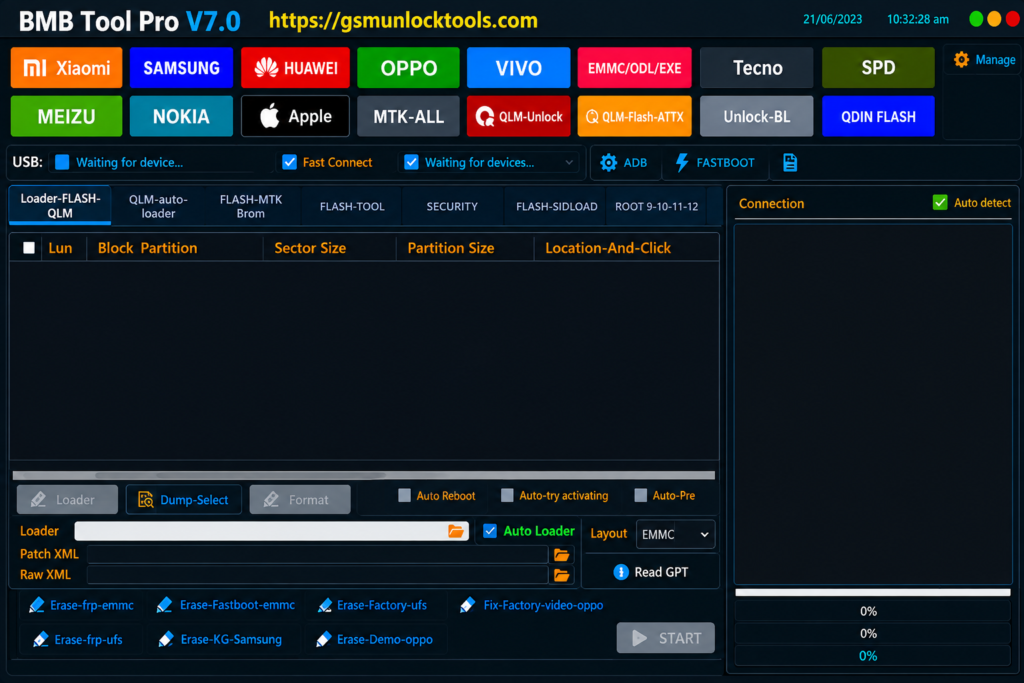The height and width of the screenshot is (683, 1024).
Task: Click the Patch XML path field
Action: pos(317,554)
